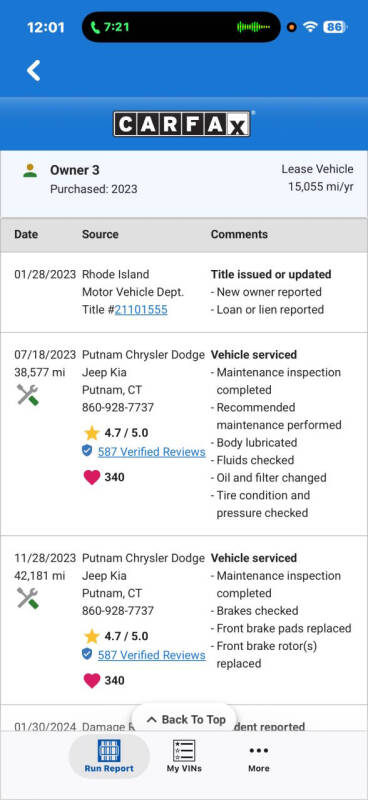
Task: Click the Comments column header
Action: (239, 234)
